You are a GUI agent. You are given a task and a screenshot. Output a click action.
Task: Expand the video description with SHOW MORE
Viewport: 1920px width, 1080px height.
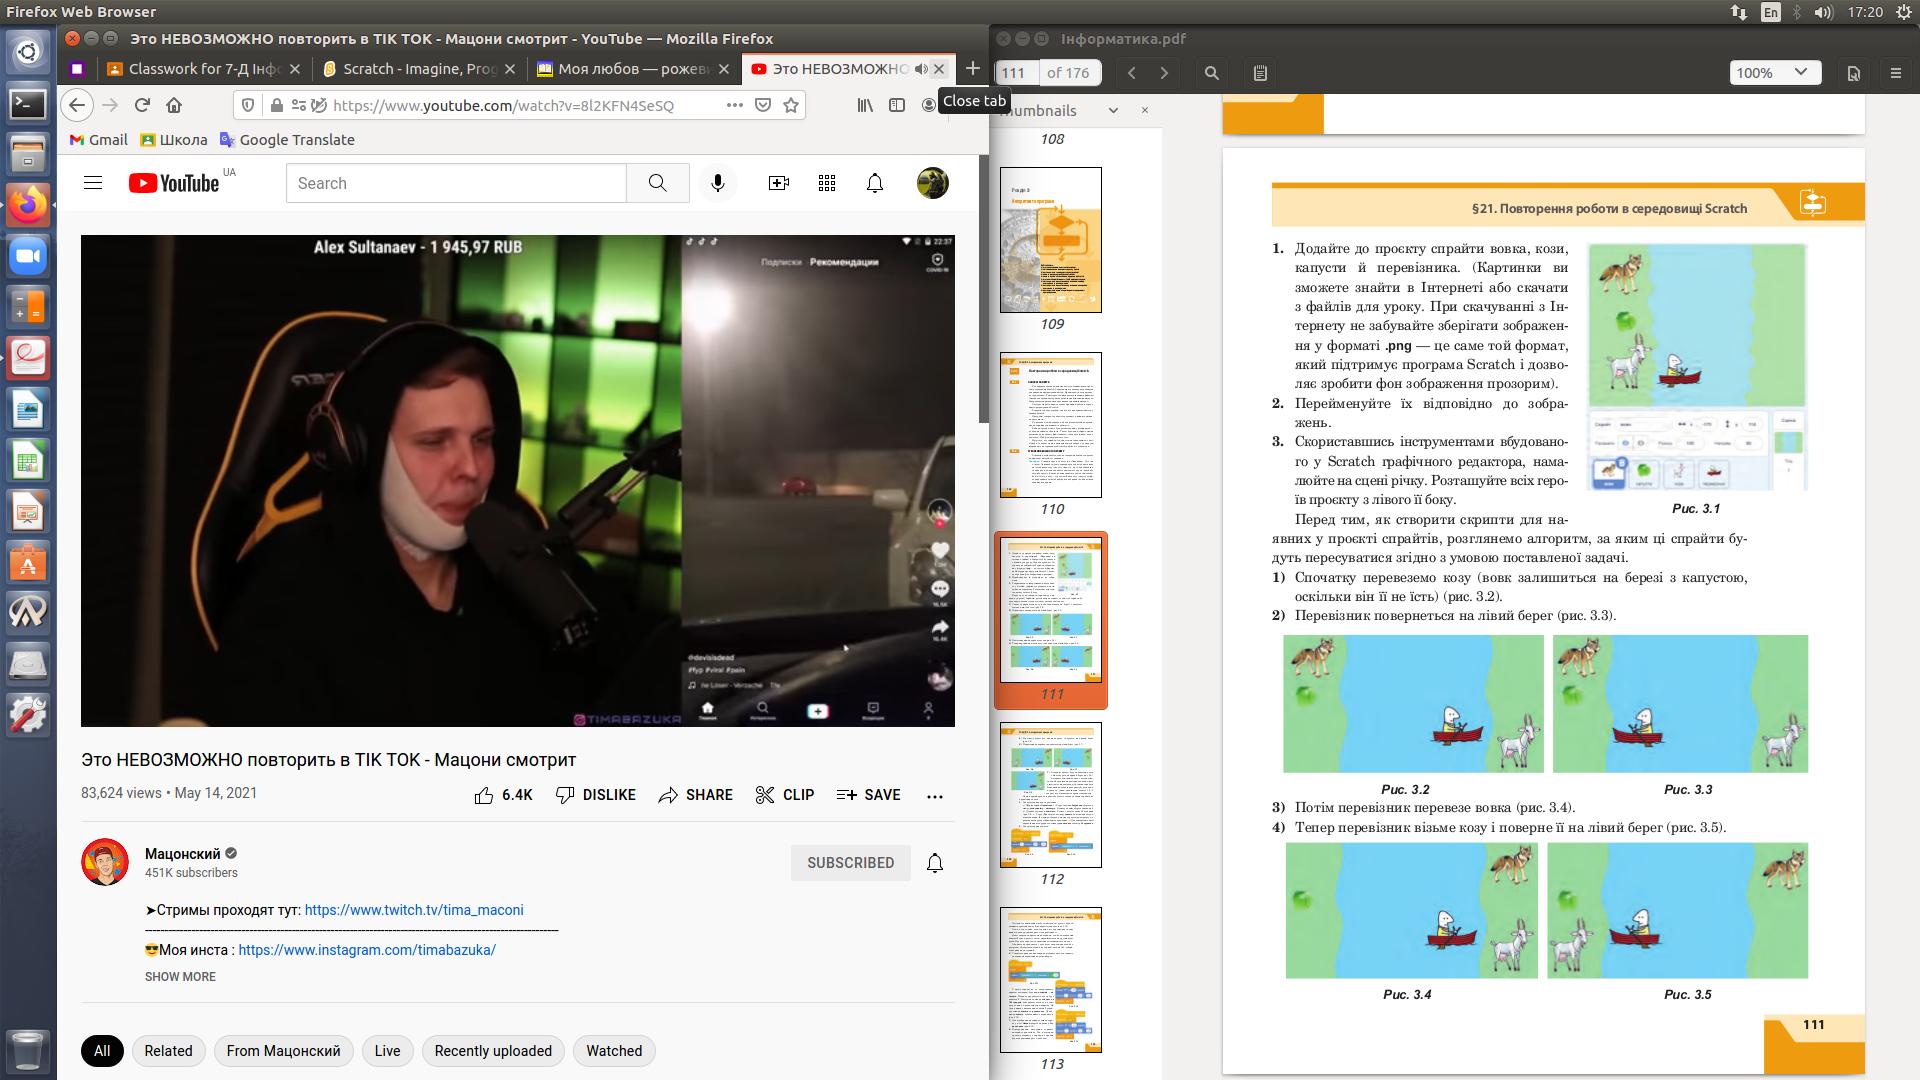coord(180,977)
